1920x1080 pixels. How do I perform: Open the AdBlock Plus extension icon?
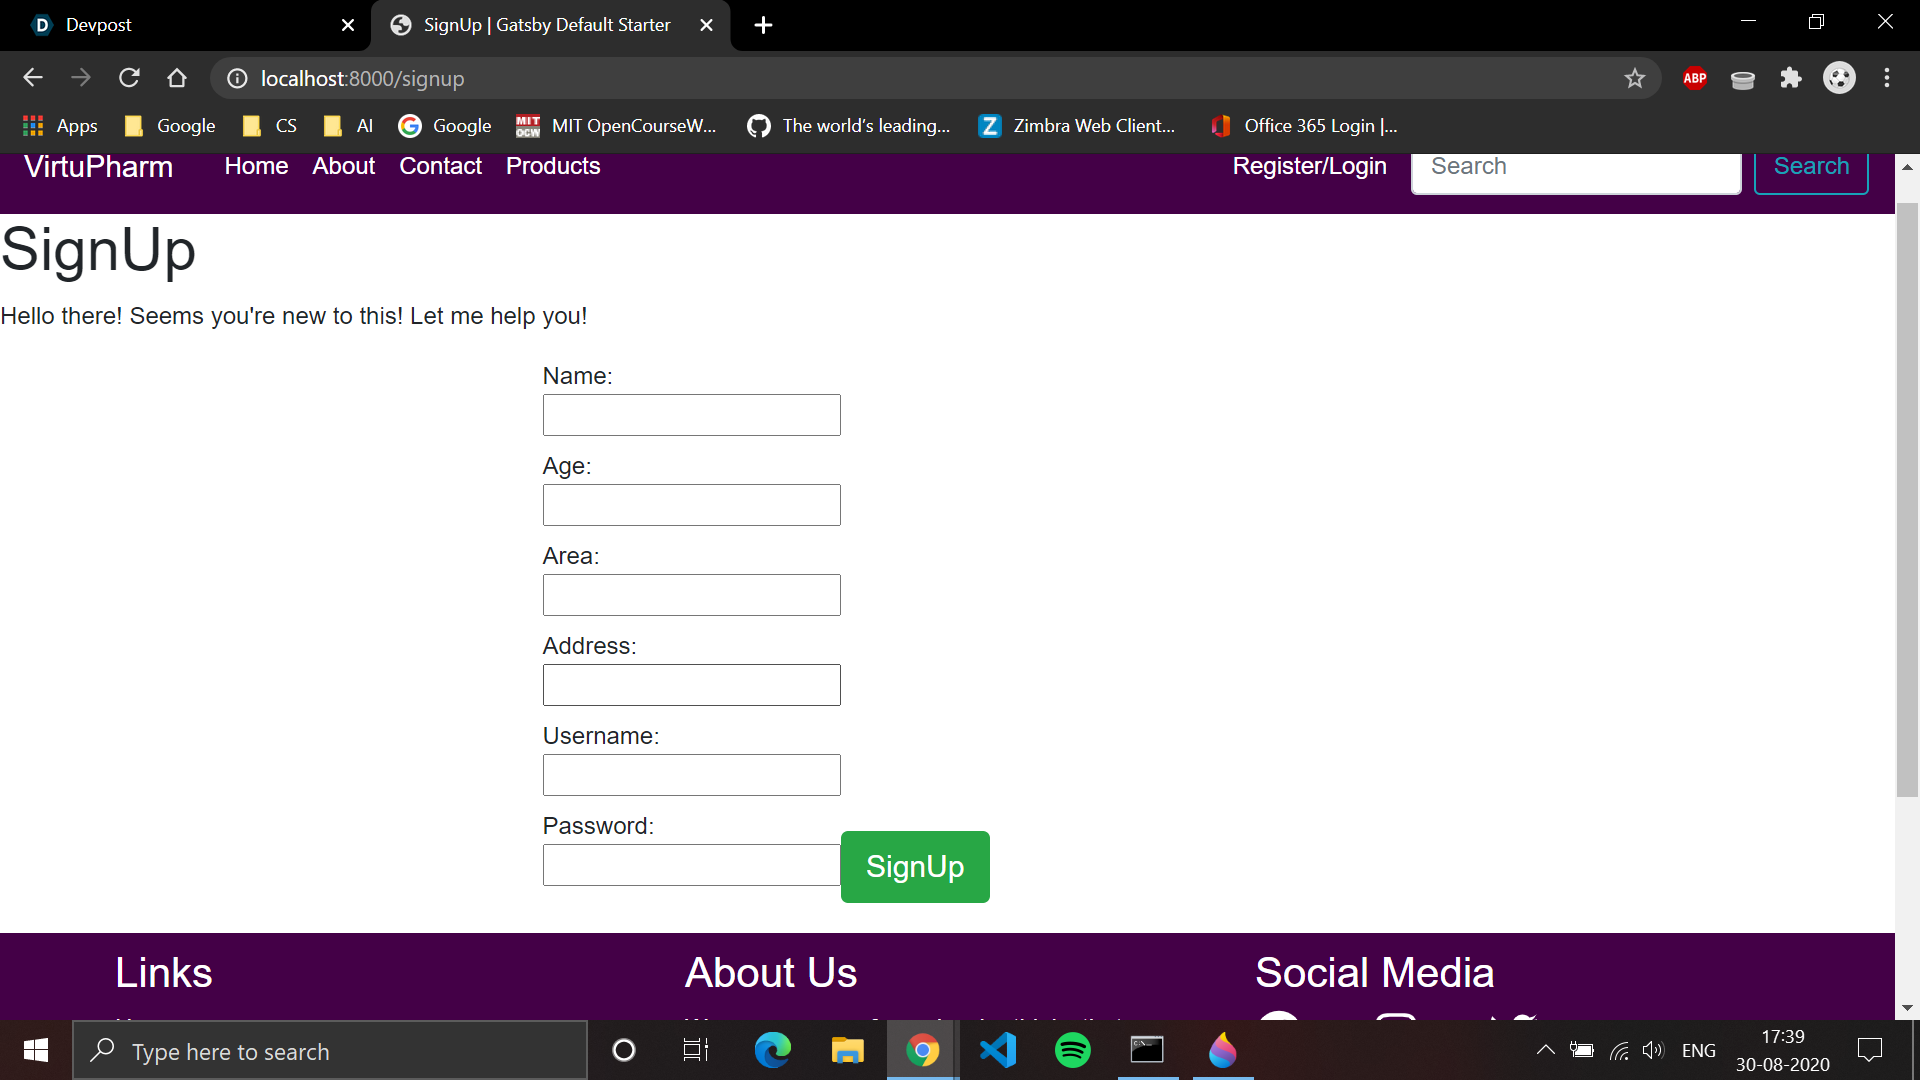click(1694, 78)
